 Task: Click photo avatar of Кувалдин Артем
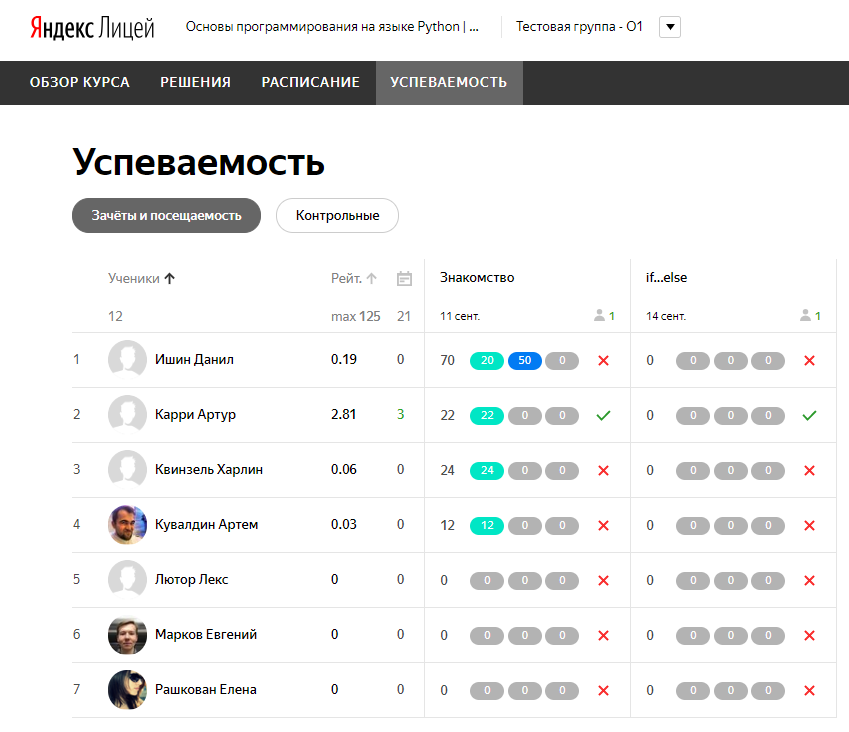point(127,524)
